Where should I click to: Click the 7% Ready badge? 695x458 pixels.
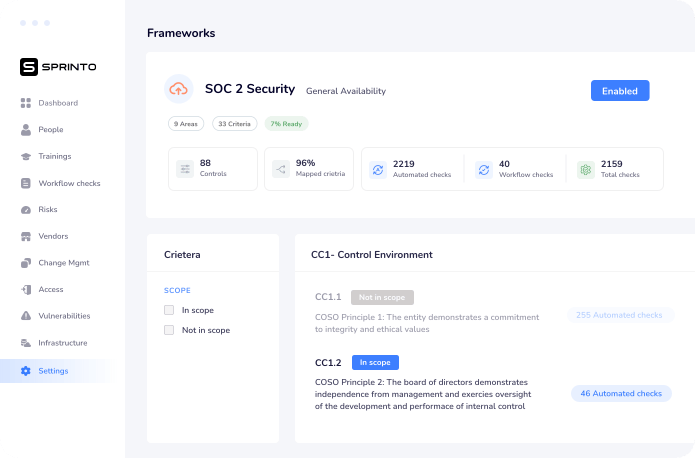point(286,124)
